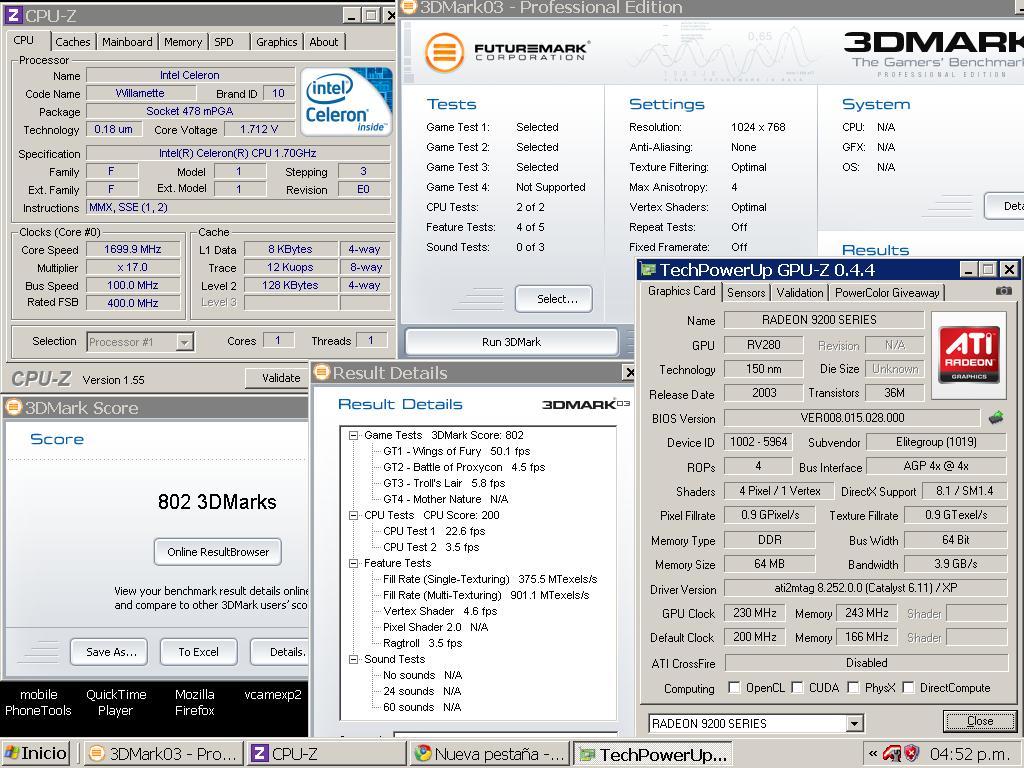Click the Run 3DMark button

pos(511,342)
